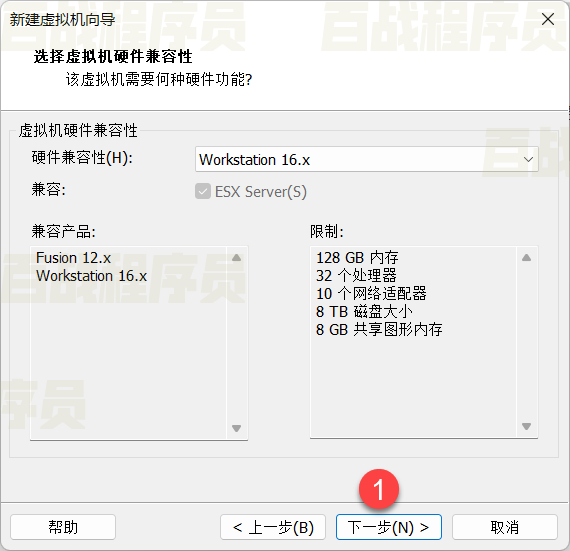Select the 128 GB 内存 limitation entry

click(357, 258)
